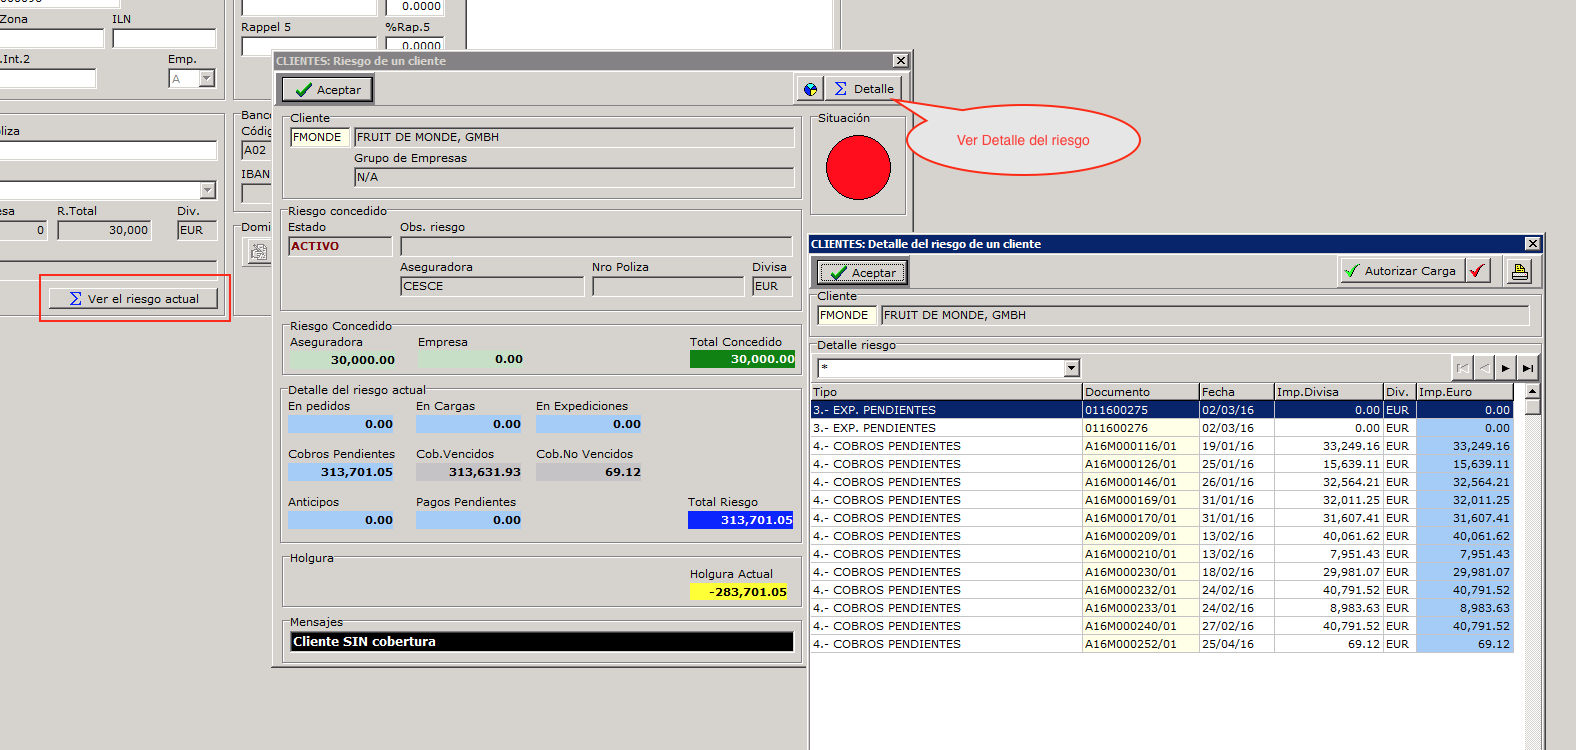Click the Domicilio document icon button
The height and width of the screenshot is (750, 1576).
(259, 252)
